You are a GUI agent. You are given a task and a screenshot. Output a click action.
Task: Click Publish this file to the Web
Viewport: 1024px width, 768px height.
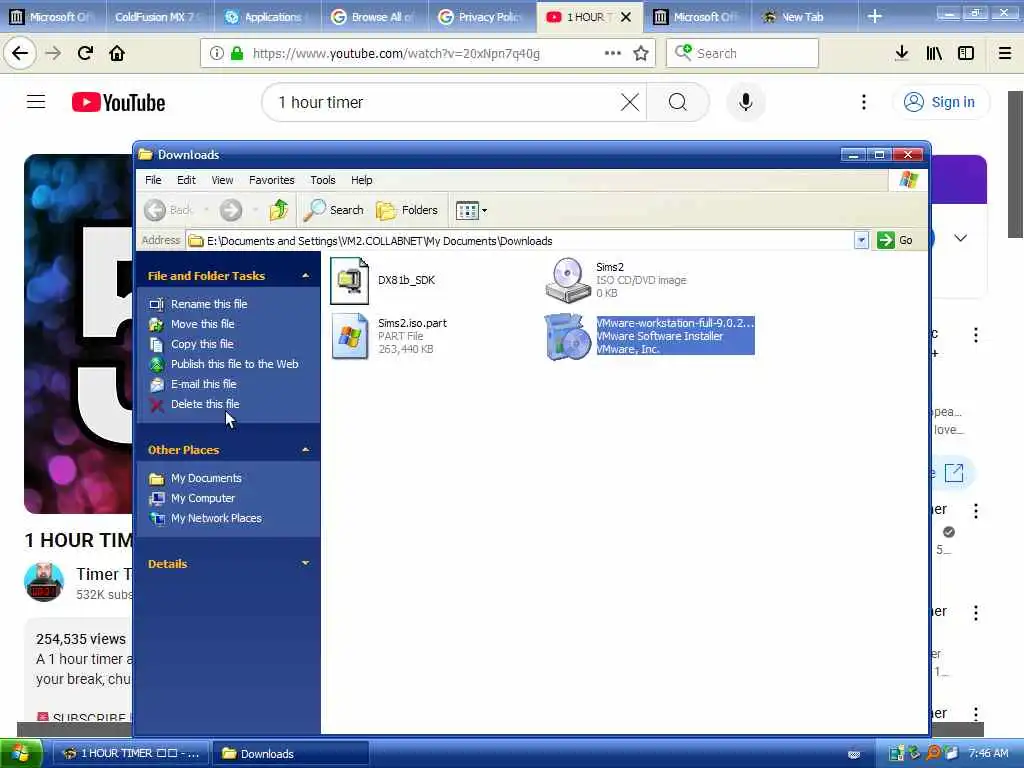click(x=234, y=364)
